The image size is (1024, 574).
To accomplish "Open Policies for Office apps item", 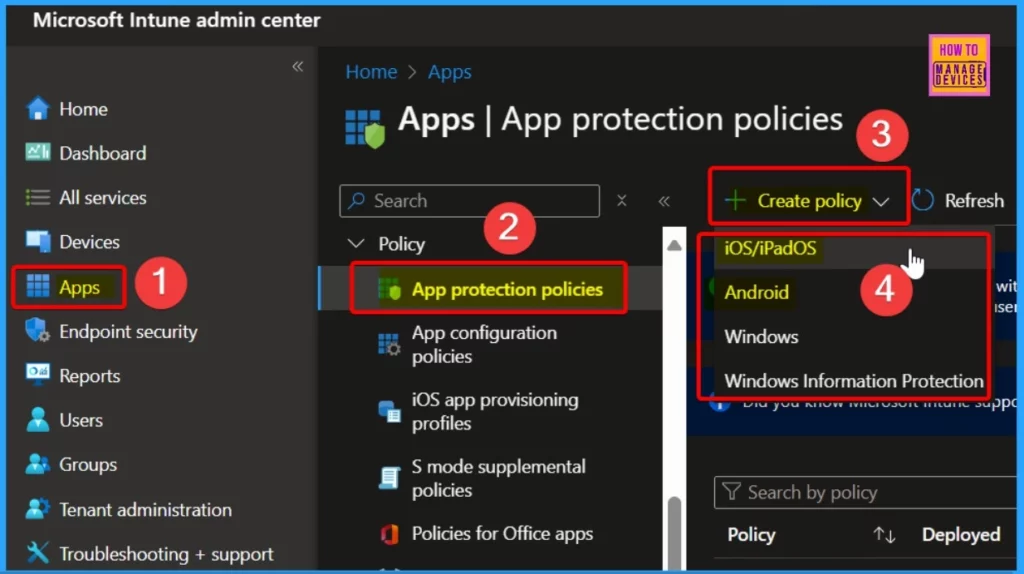I will [500, 534].
